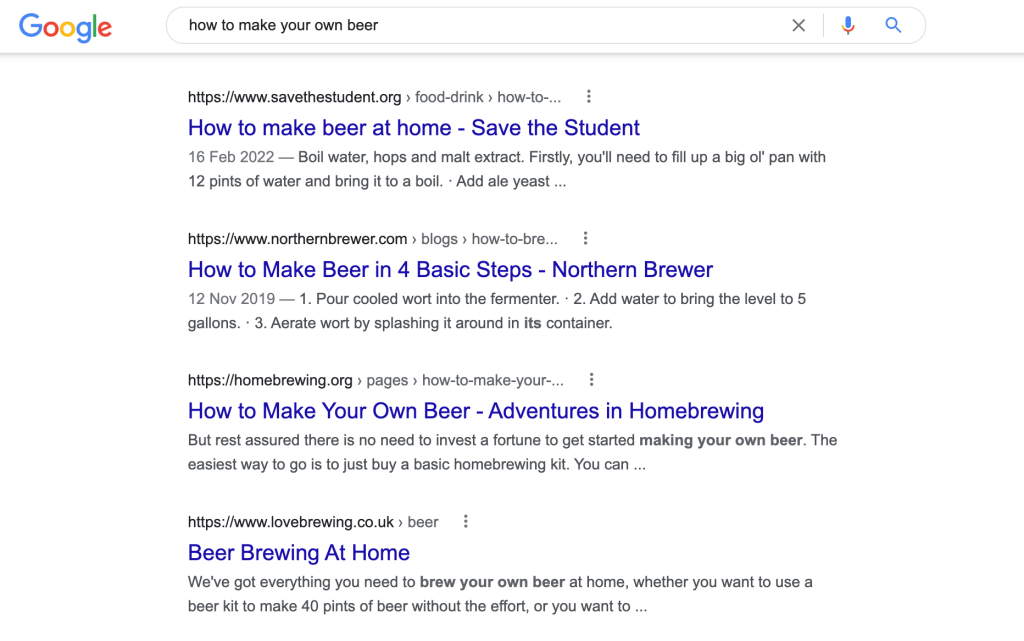Screen dimensions: 1024x641
Task: Open three-dot menu for homebrewing.org result
Action: point(591,380)
